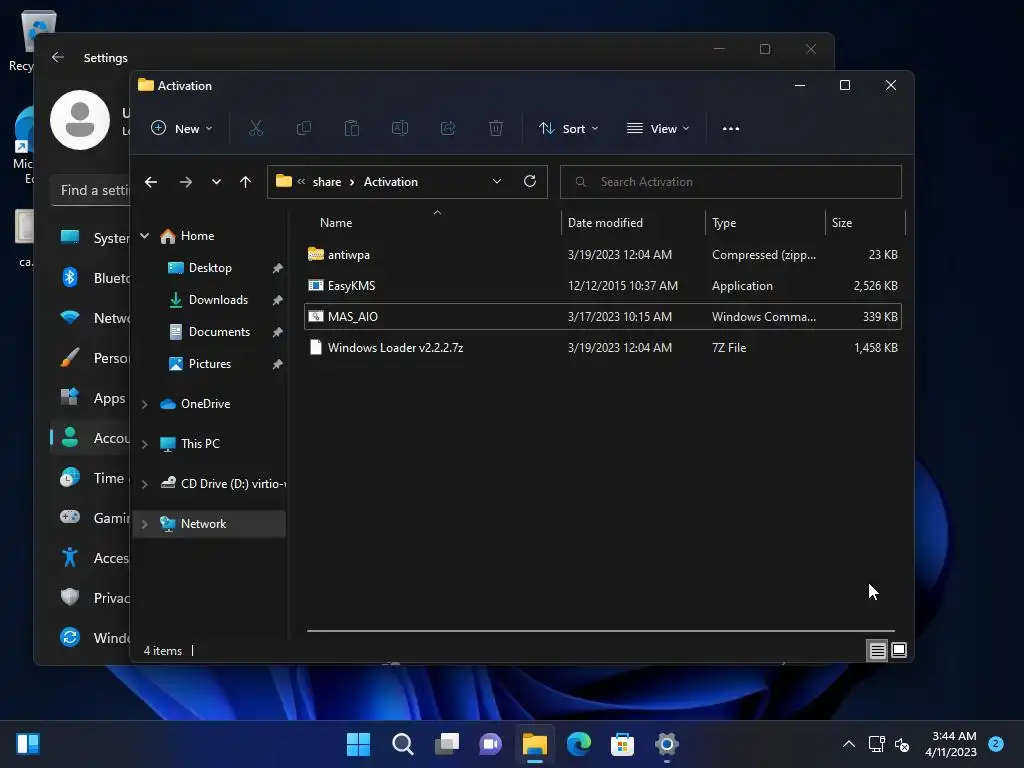Screen dimensions: 1024x768
Task: Open the notification count badge
Action: [996, 743]
